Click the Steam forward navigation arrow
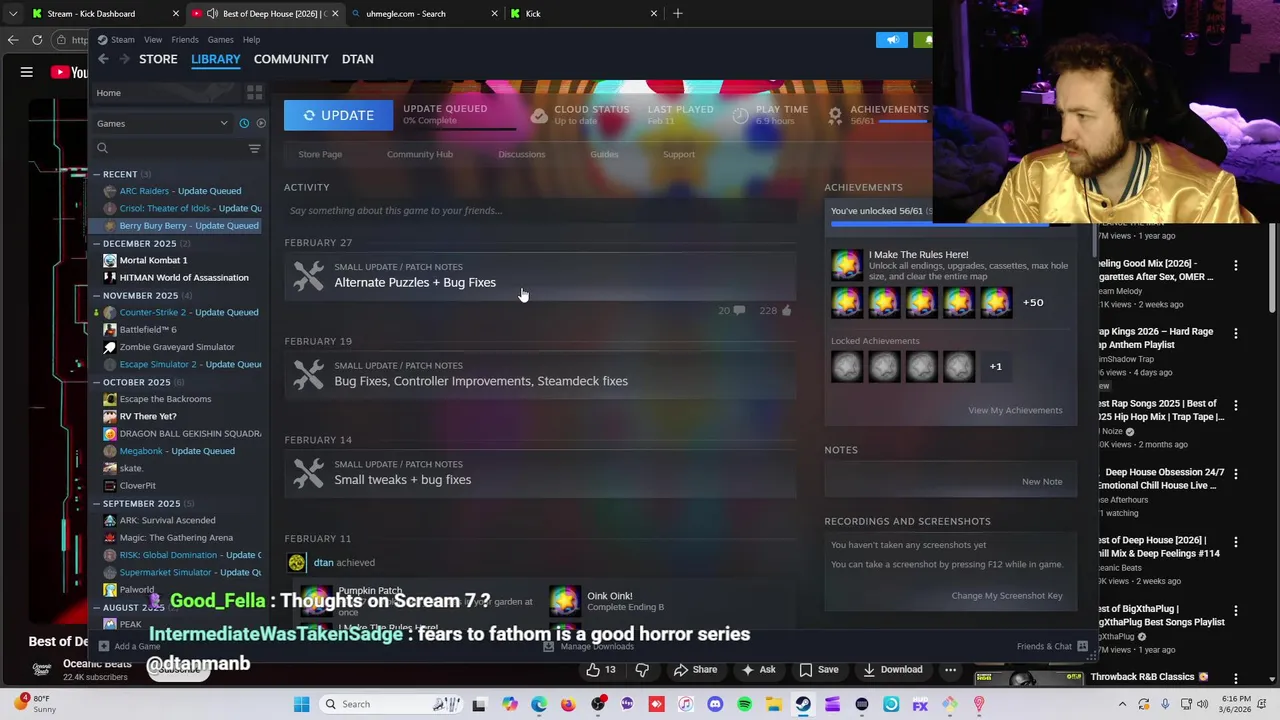1280x720 pixels. point(124,59)
